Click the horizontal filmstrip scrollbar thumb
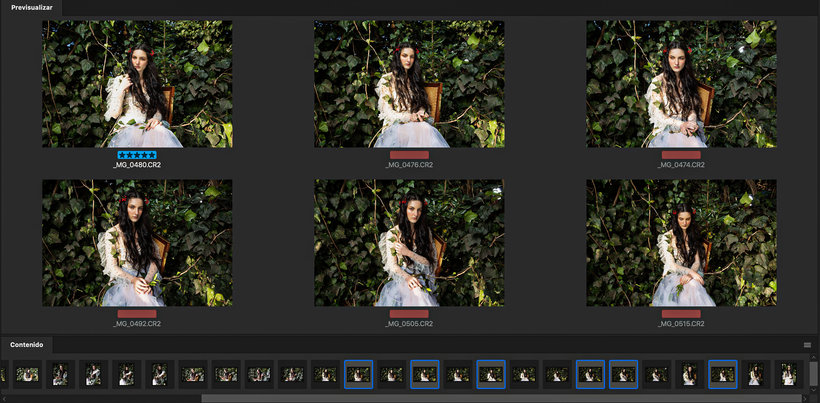 (504, 398)
